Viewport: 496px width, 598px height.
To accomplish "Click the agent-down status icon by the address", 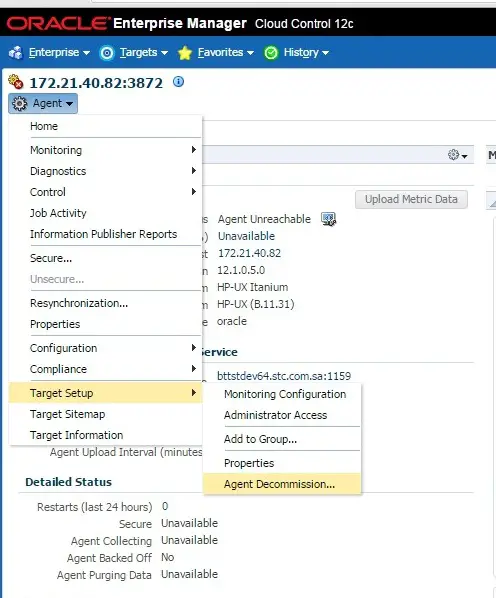I will pyautogui.click(x=16, y=82).
